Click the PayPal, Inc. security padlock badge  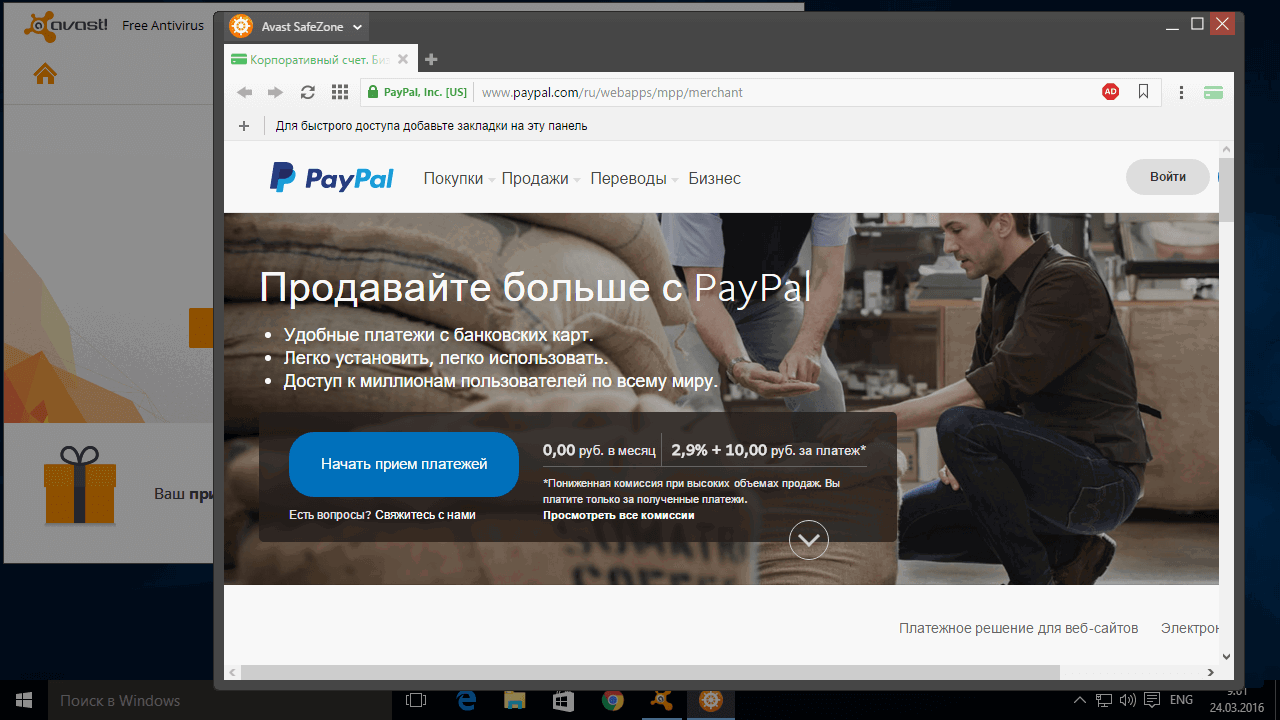coord(416,91)
